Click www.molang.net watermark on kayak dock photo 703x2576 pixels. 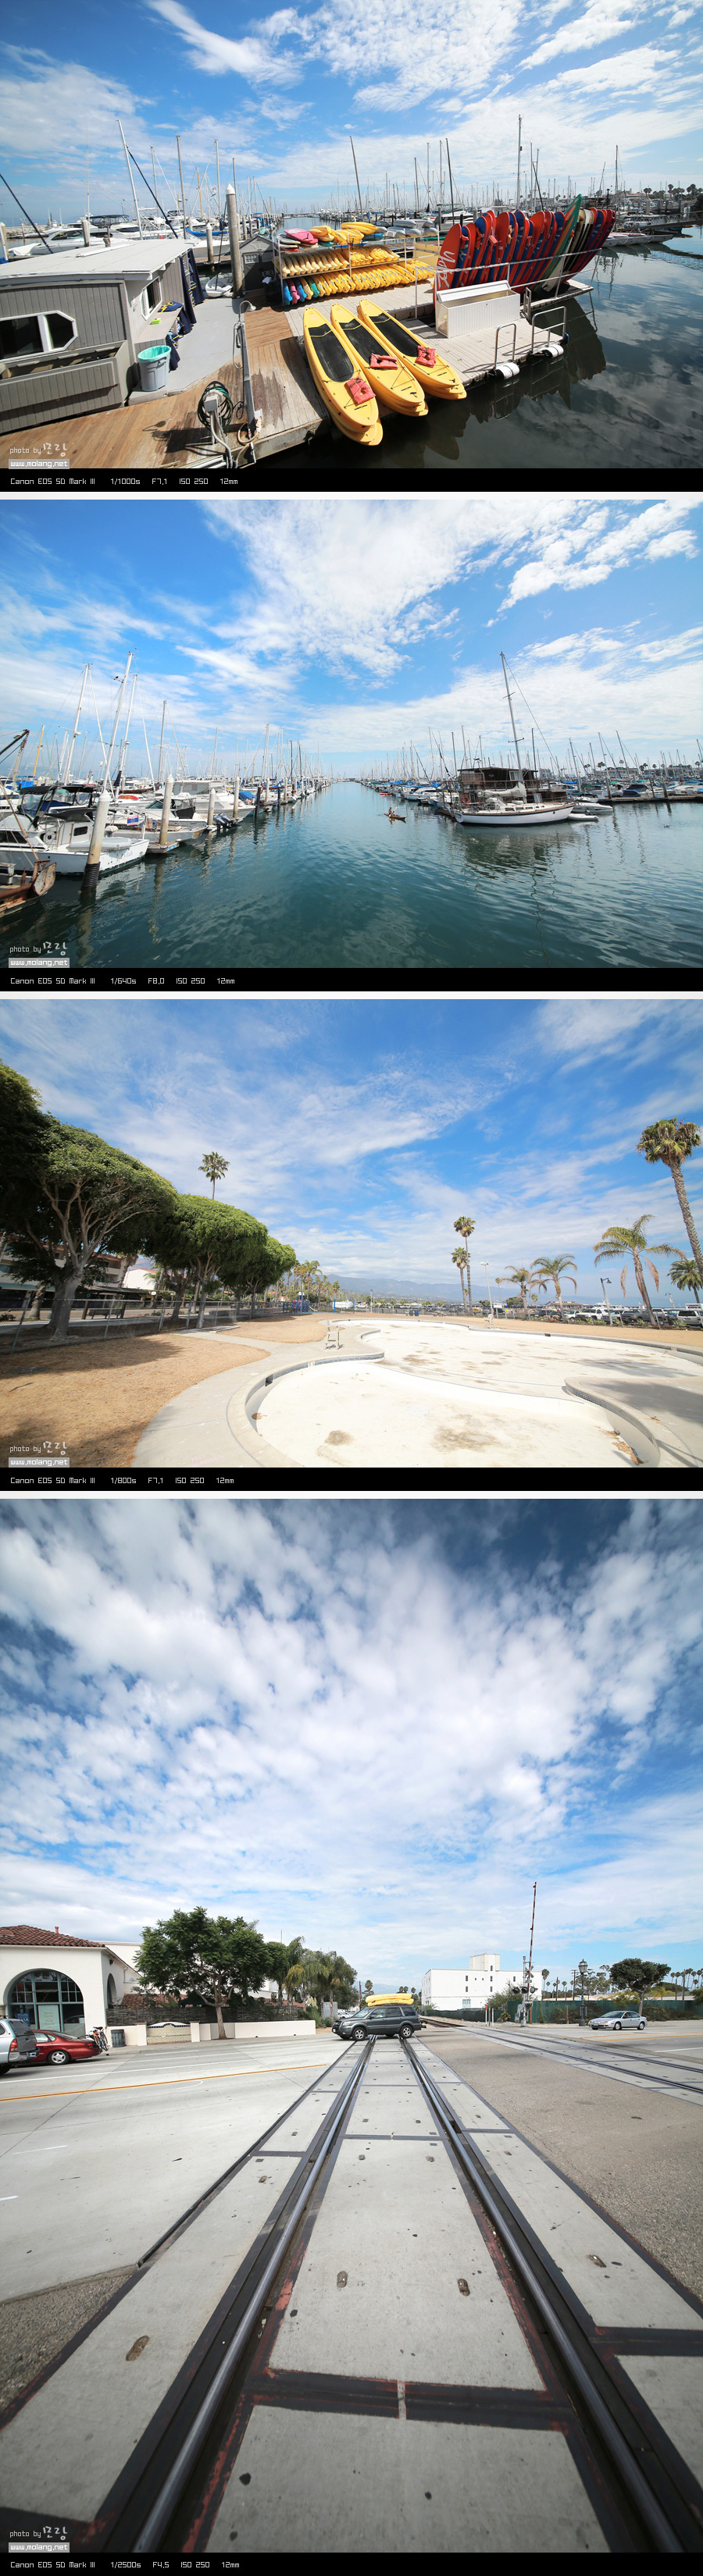coord(39,464)
